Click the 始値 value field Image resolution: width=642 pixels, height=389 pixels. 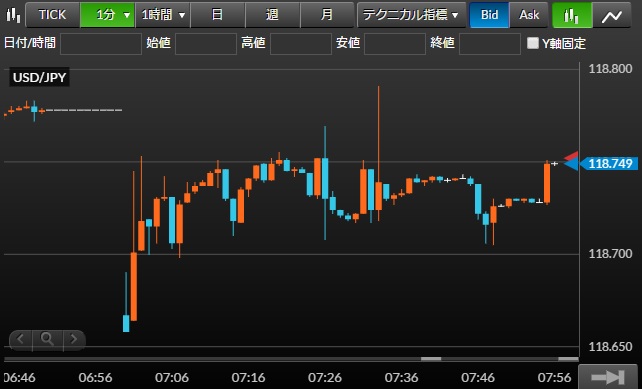pos(206,44)
